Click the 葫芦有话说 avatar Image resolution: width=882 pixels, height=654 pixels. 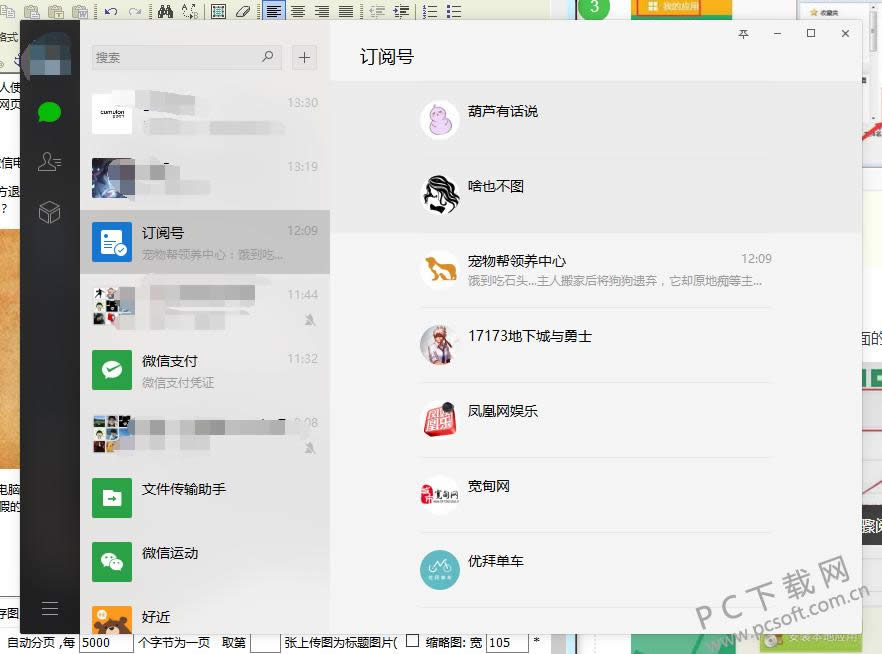[x=439, y=120]
